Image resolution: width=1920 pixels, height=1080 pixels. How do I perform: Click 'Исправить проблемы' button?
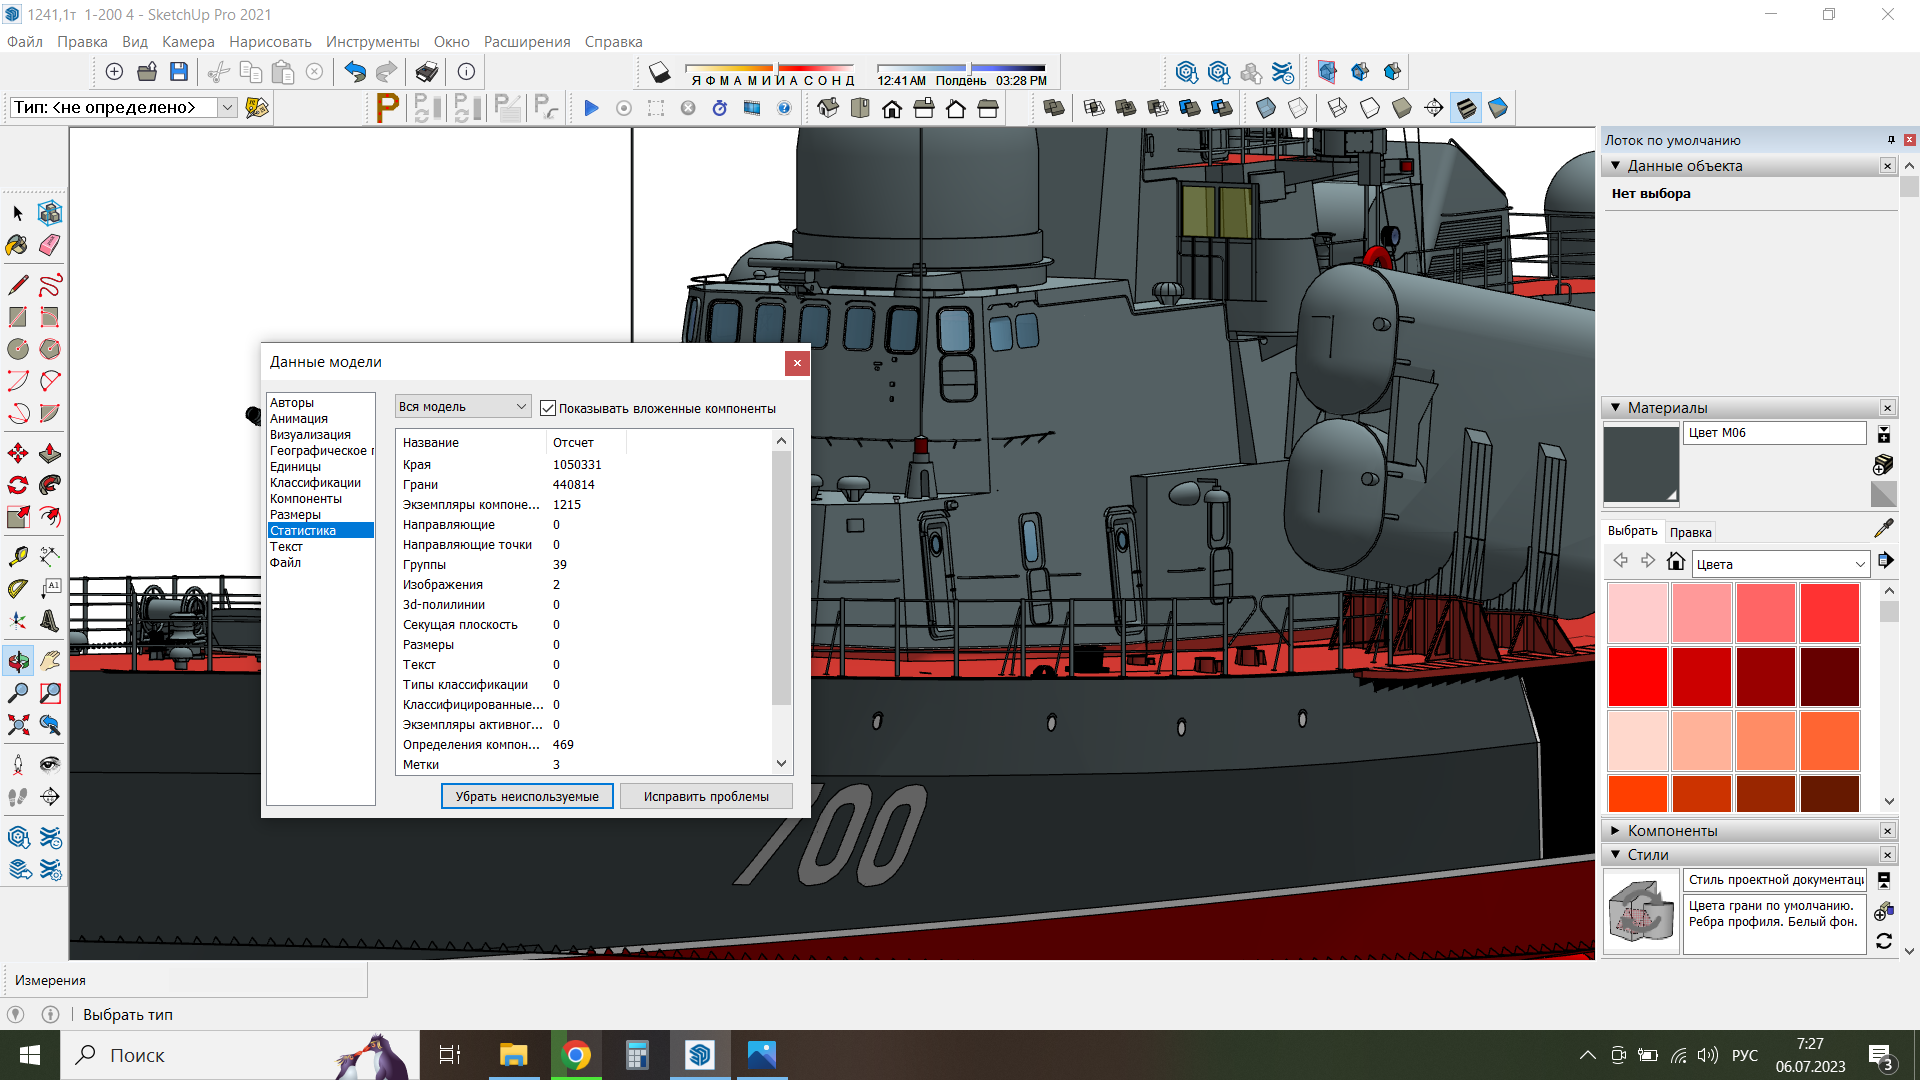click(706, 796)
